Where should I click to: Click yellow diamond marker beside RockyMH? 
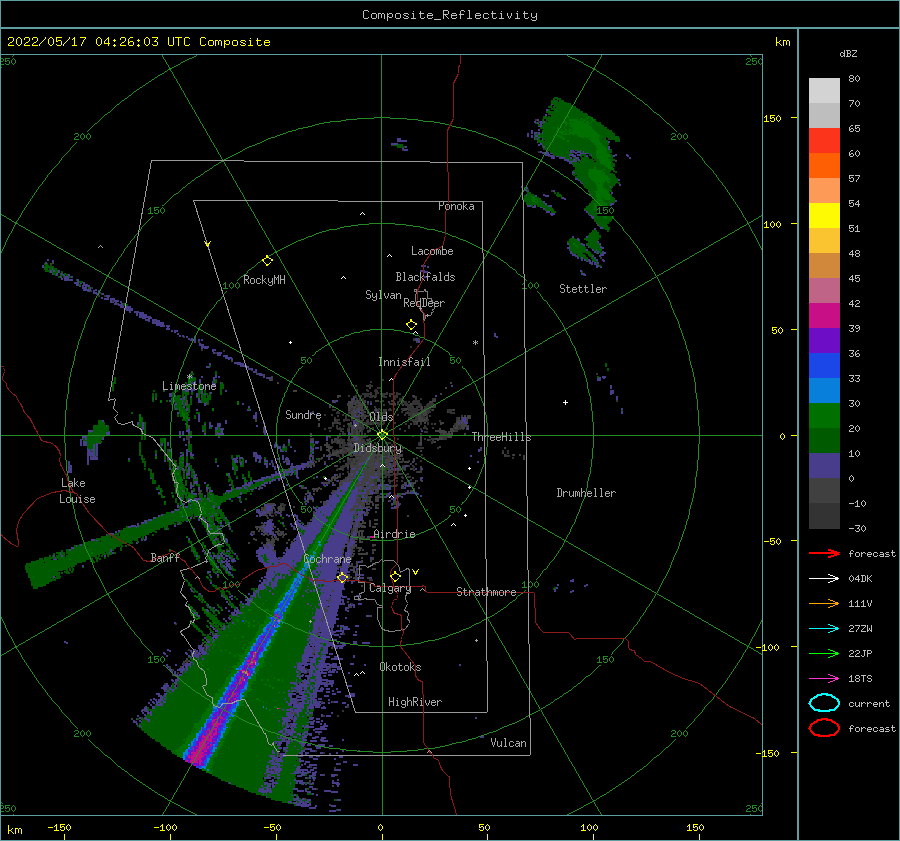(267, 261)
